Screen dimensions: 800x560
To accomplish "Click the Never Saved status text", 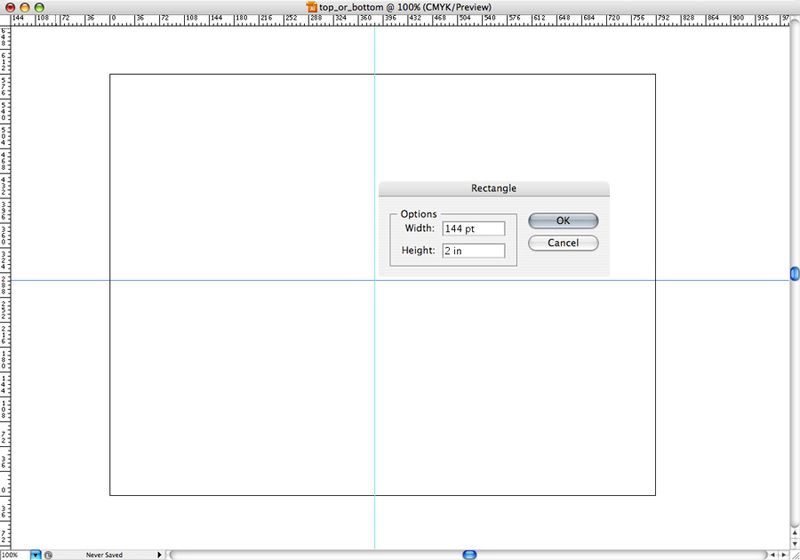I will coord(105,554).
